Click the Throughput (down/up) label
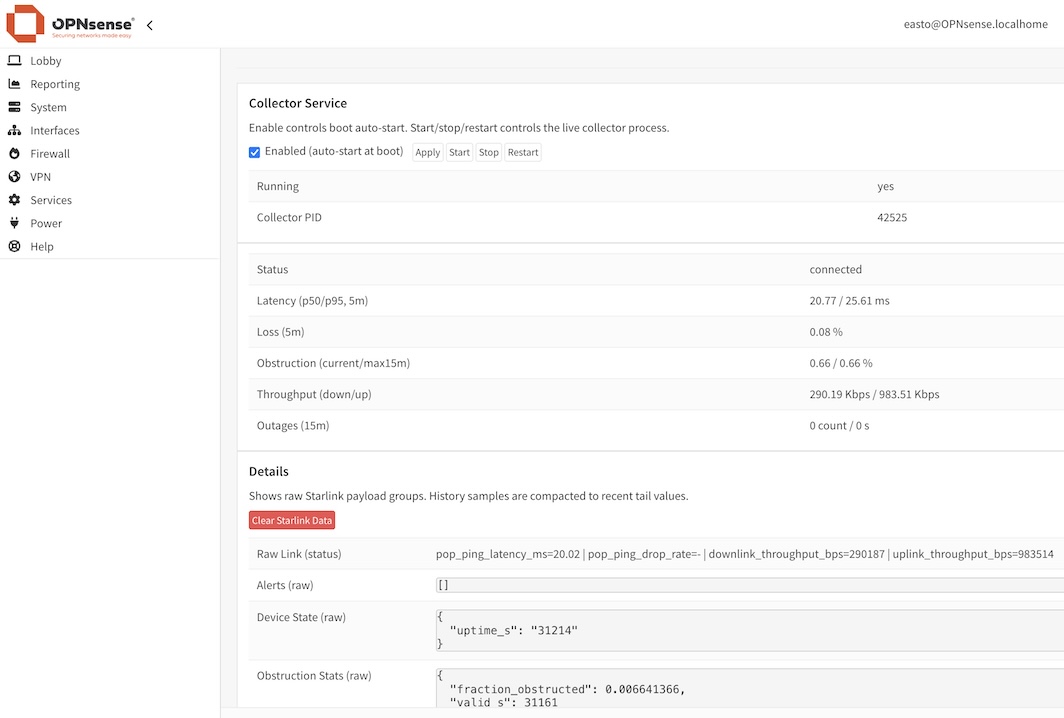 [314, 394]
